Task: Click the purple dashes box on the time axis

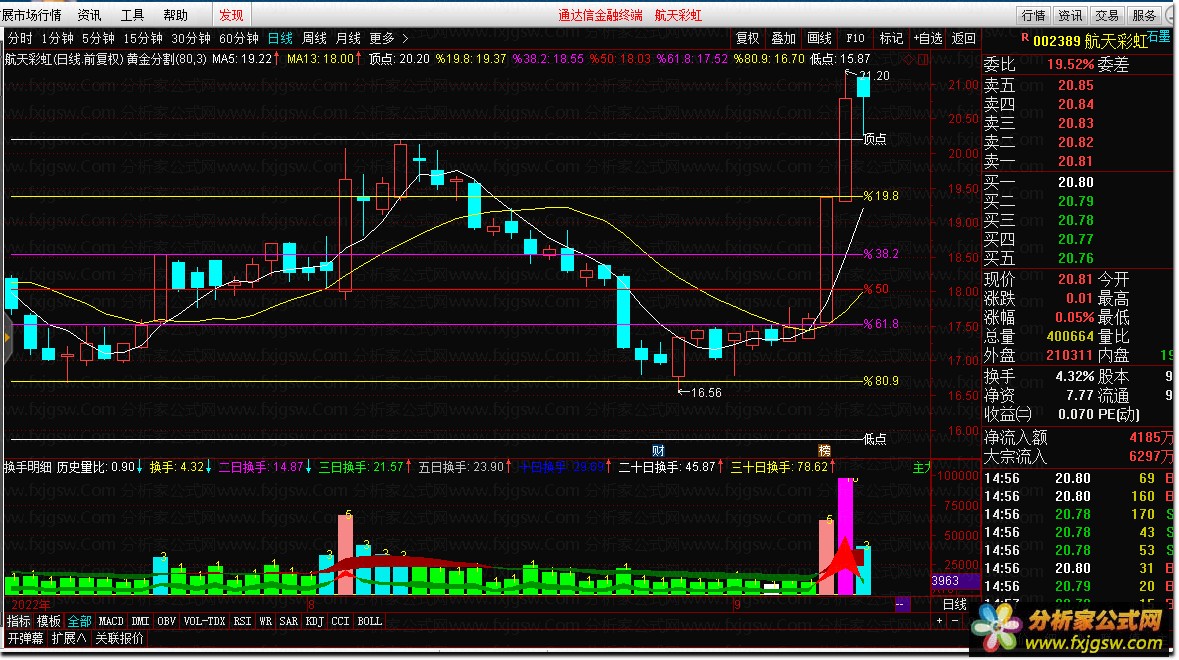Action: (901, 604)
